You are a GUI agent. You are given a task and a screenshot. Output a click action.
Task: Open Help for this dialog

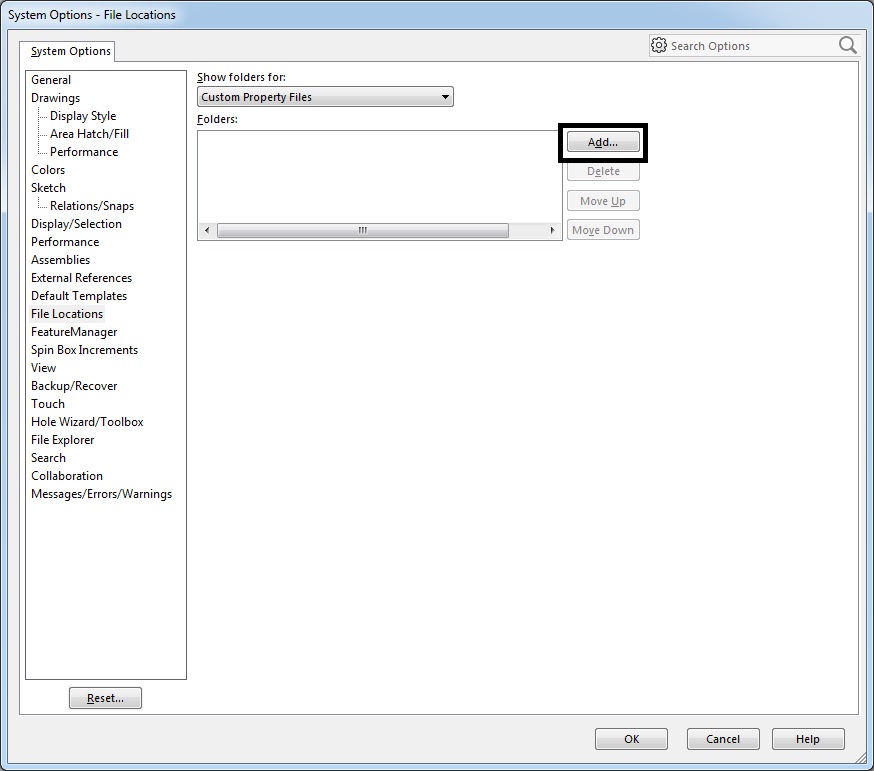[807, 739]
